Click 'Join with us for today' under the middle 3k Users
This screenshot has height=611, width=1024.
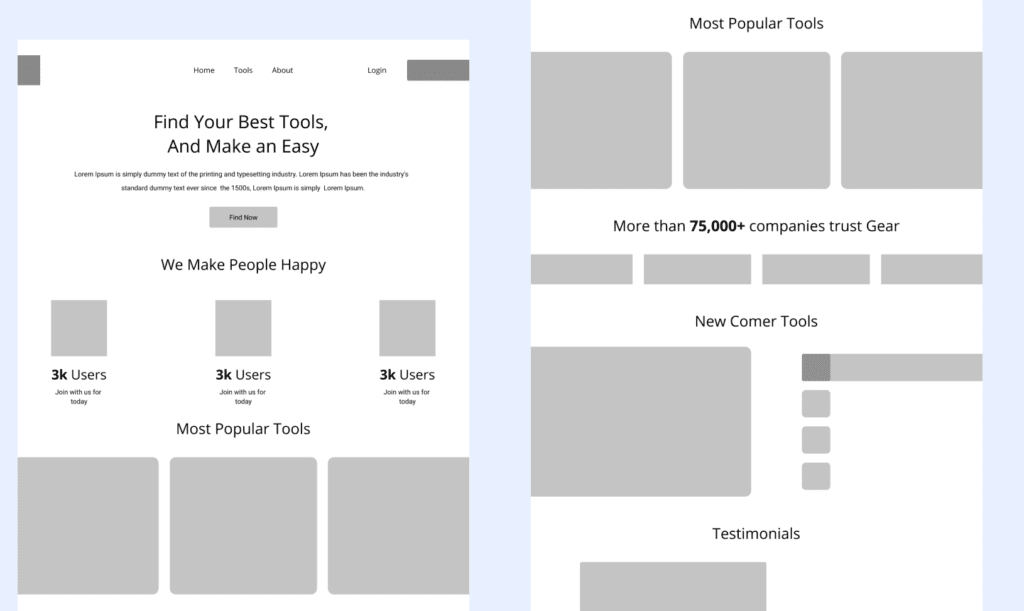(x=243, y=396)
